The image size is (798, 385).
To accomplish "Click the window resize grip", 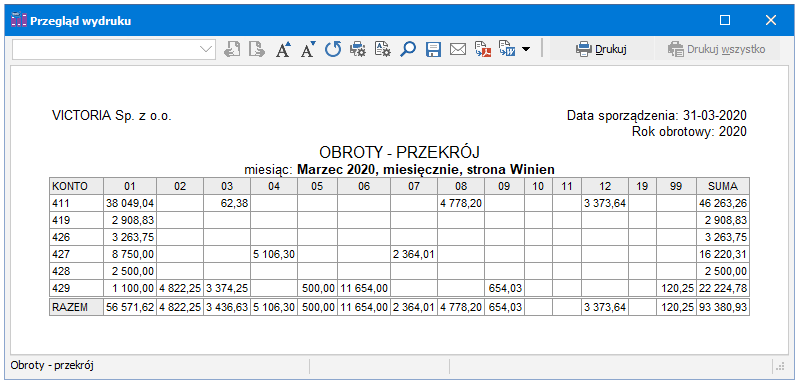I will click(780, 366).
